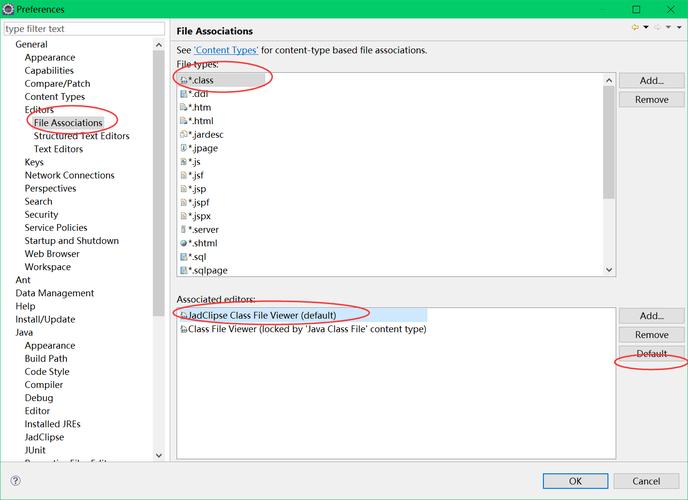Click the *.shtml globe icon
688x500 pixels.
(184, 243)
